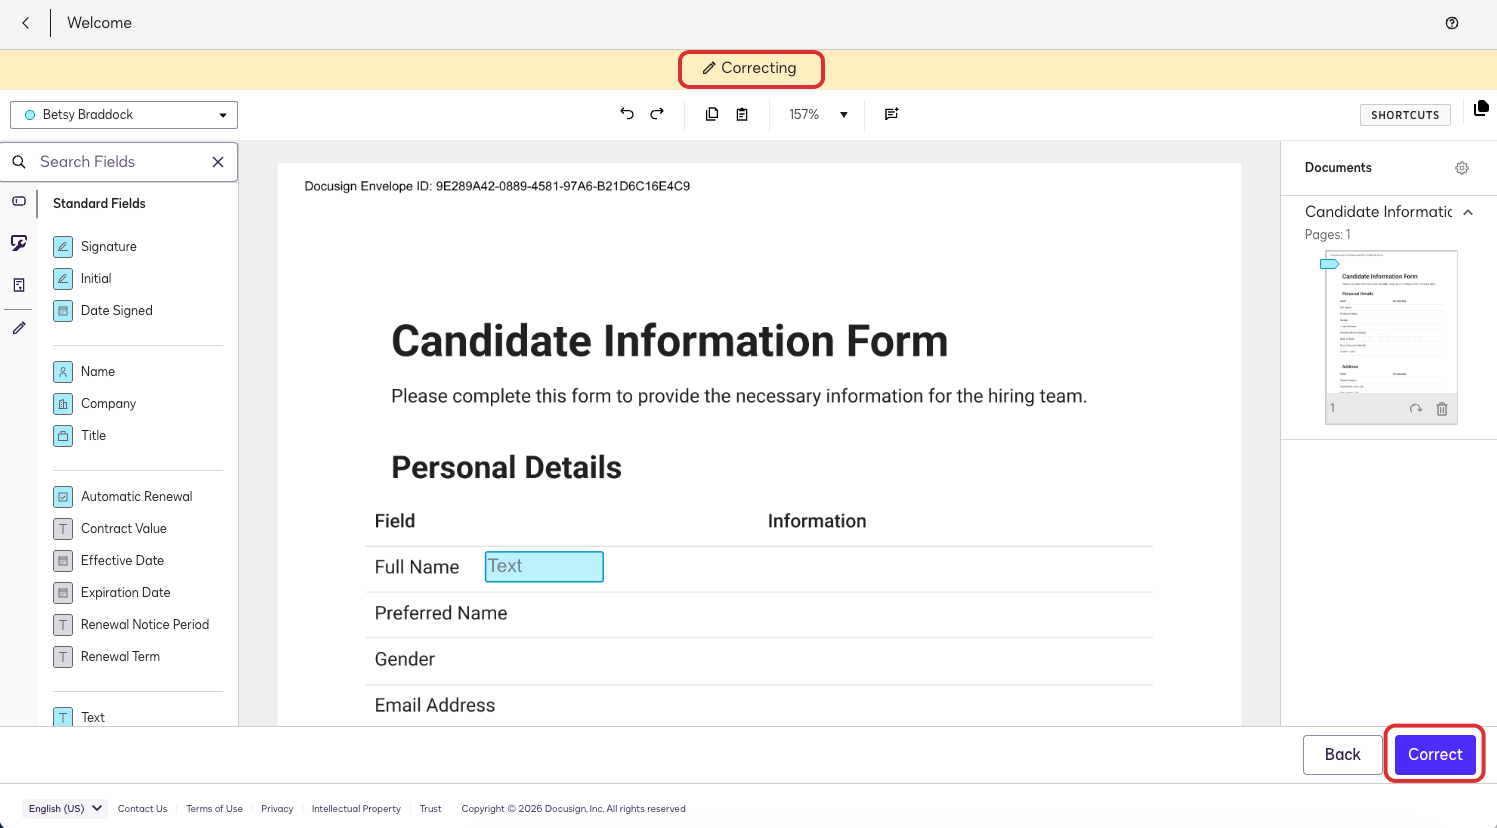The width and height of the screenshot is (1497, 828).
Task: Paste the copied field
Action: [x=742, y=114]
